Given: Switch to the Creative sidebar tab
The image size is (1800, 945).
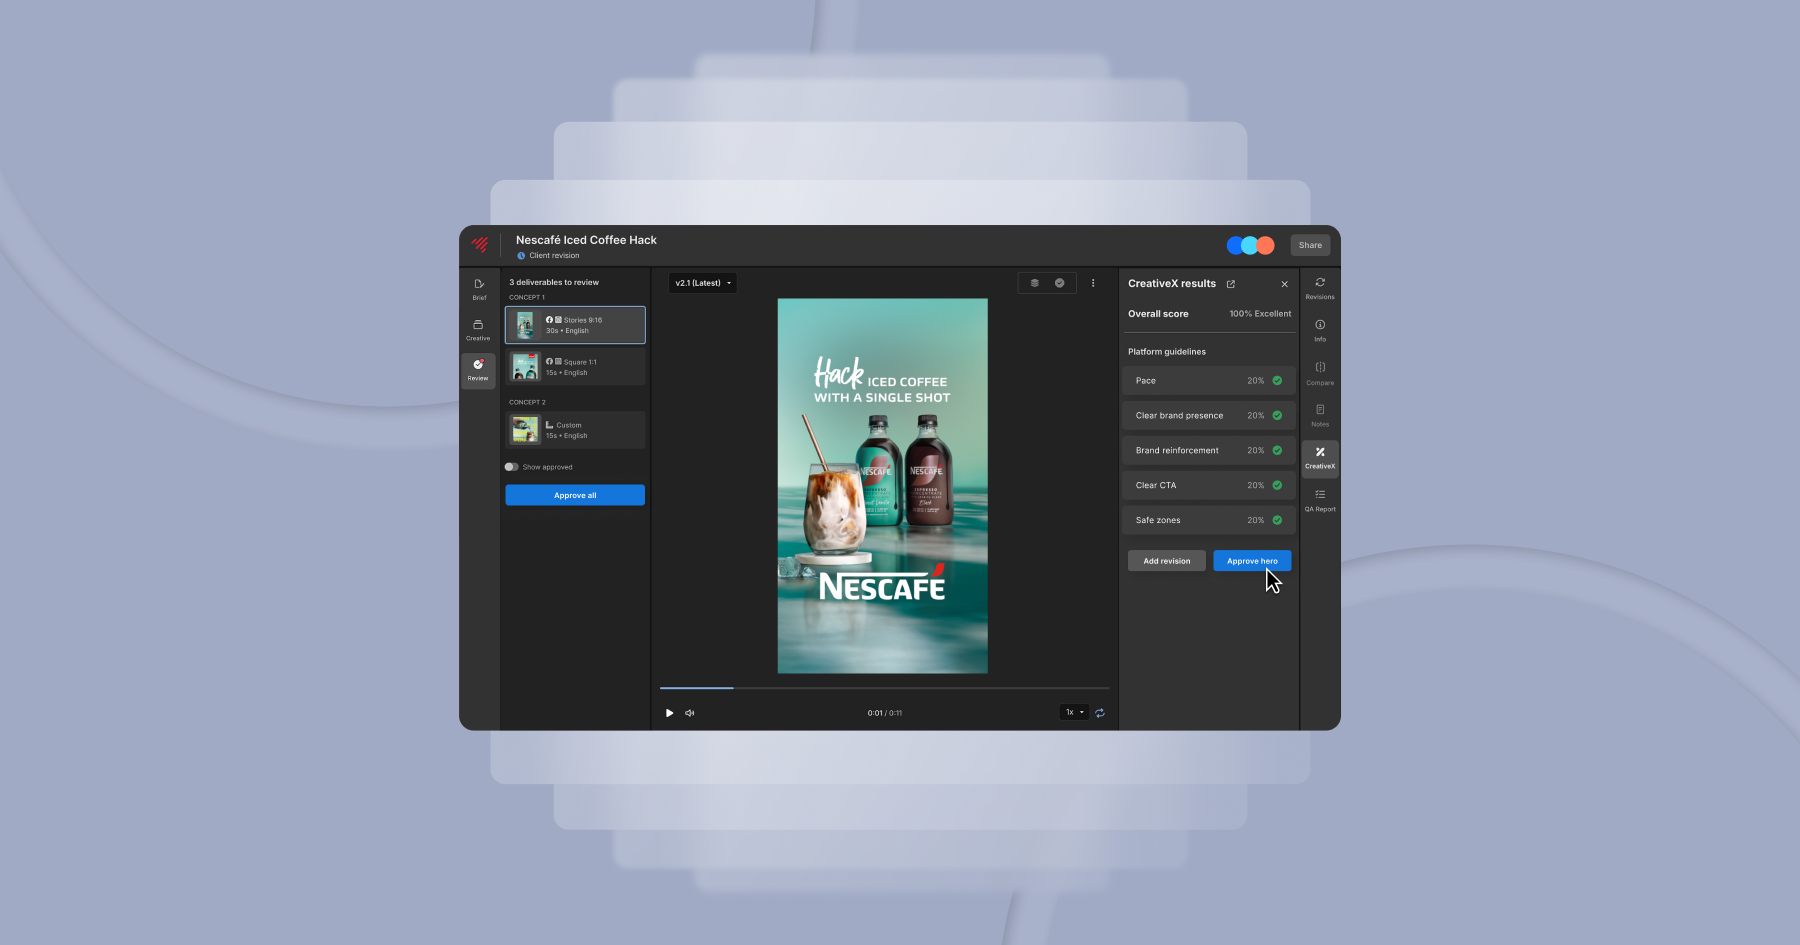Looking at the screenshot, I should pos(478,329).
